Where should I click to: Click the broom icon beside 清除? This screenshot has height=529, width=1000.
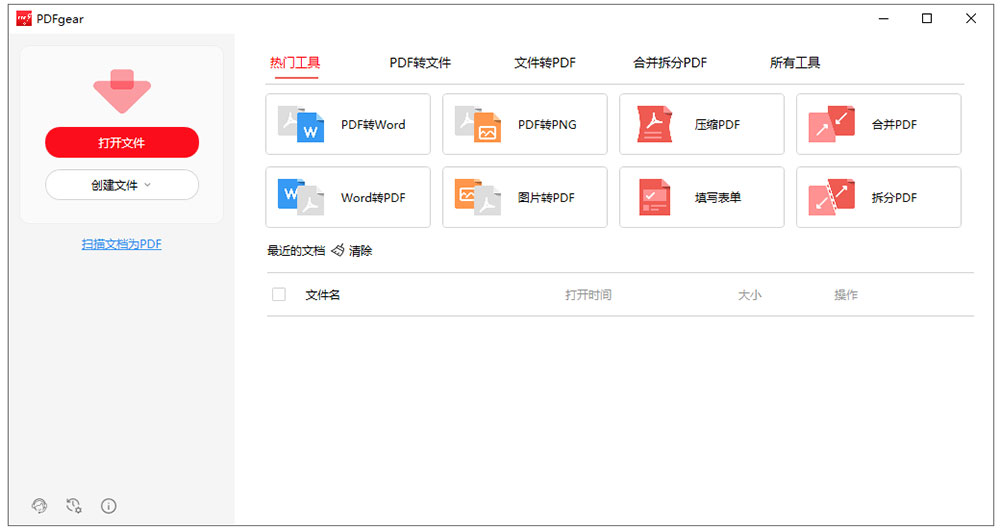[x=338, y=250]
